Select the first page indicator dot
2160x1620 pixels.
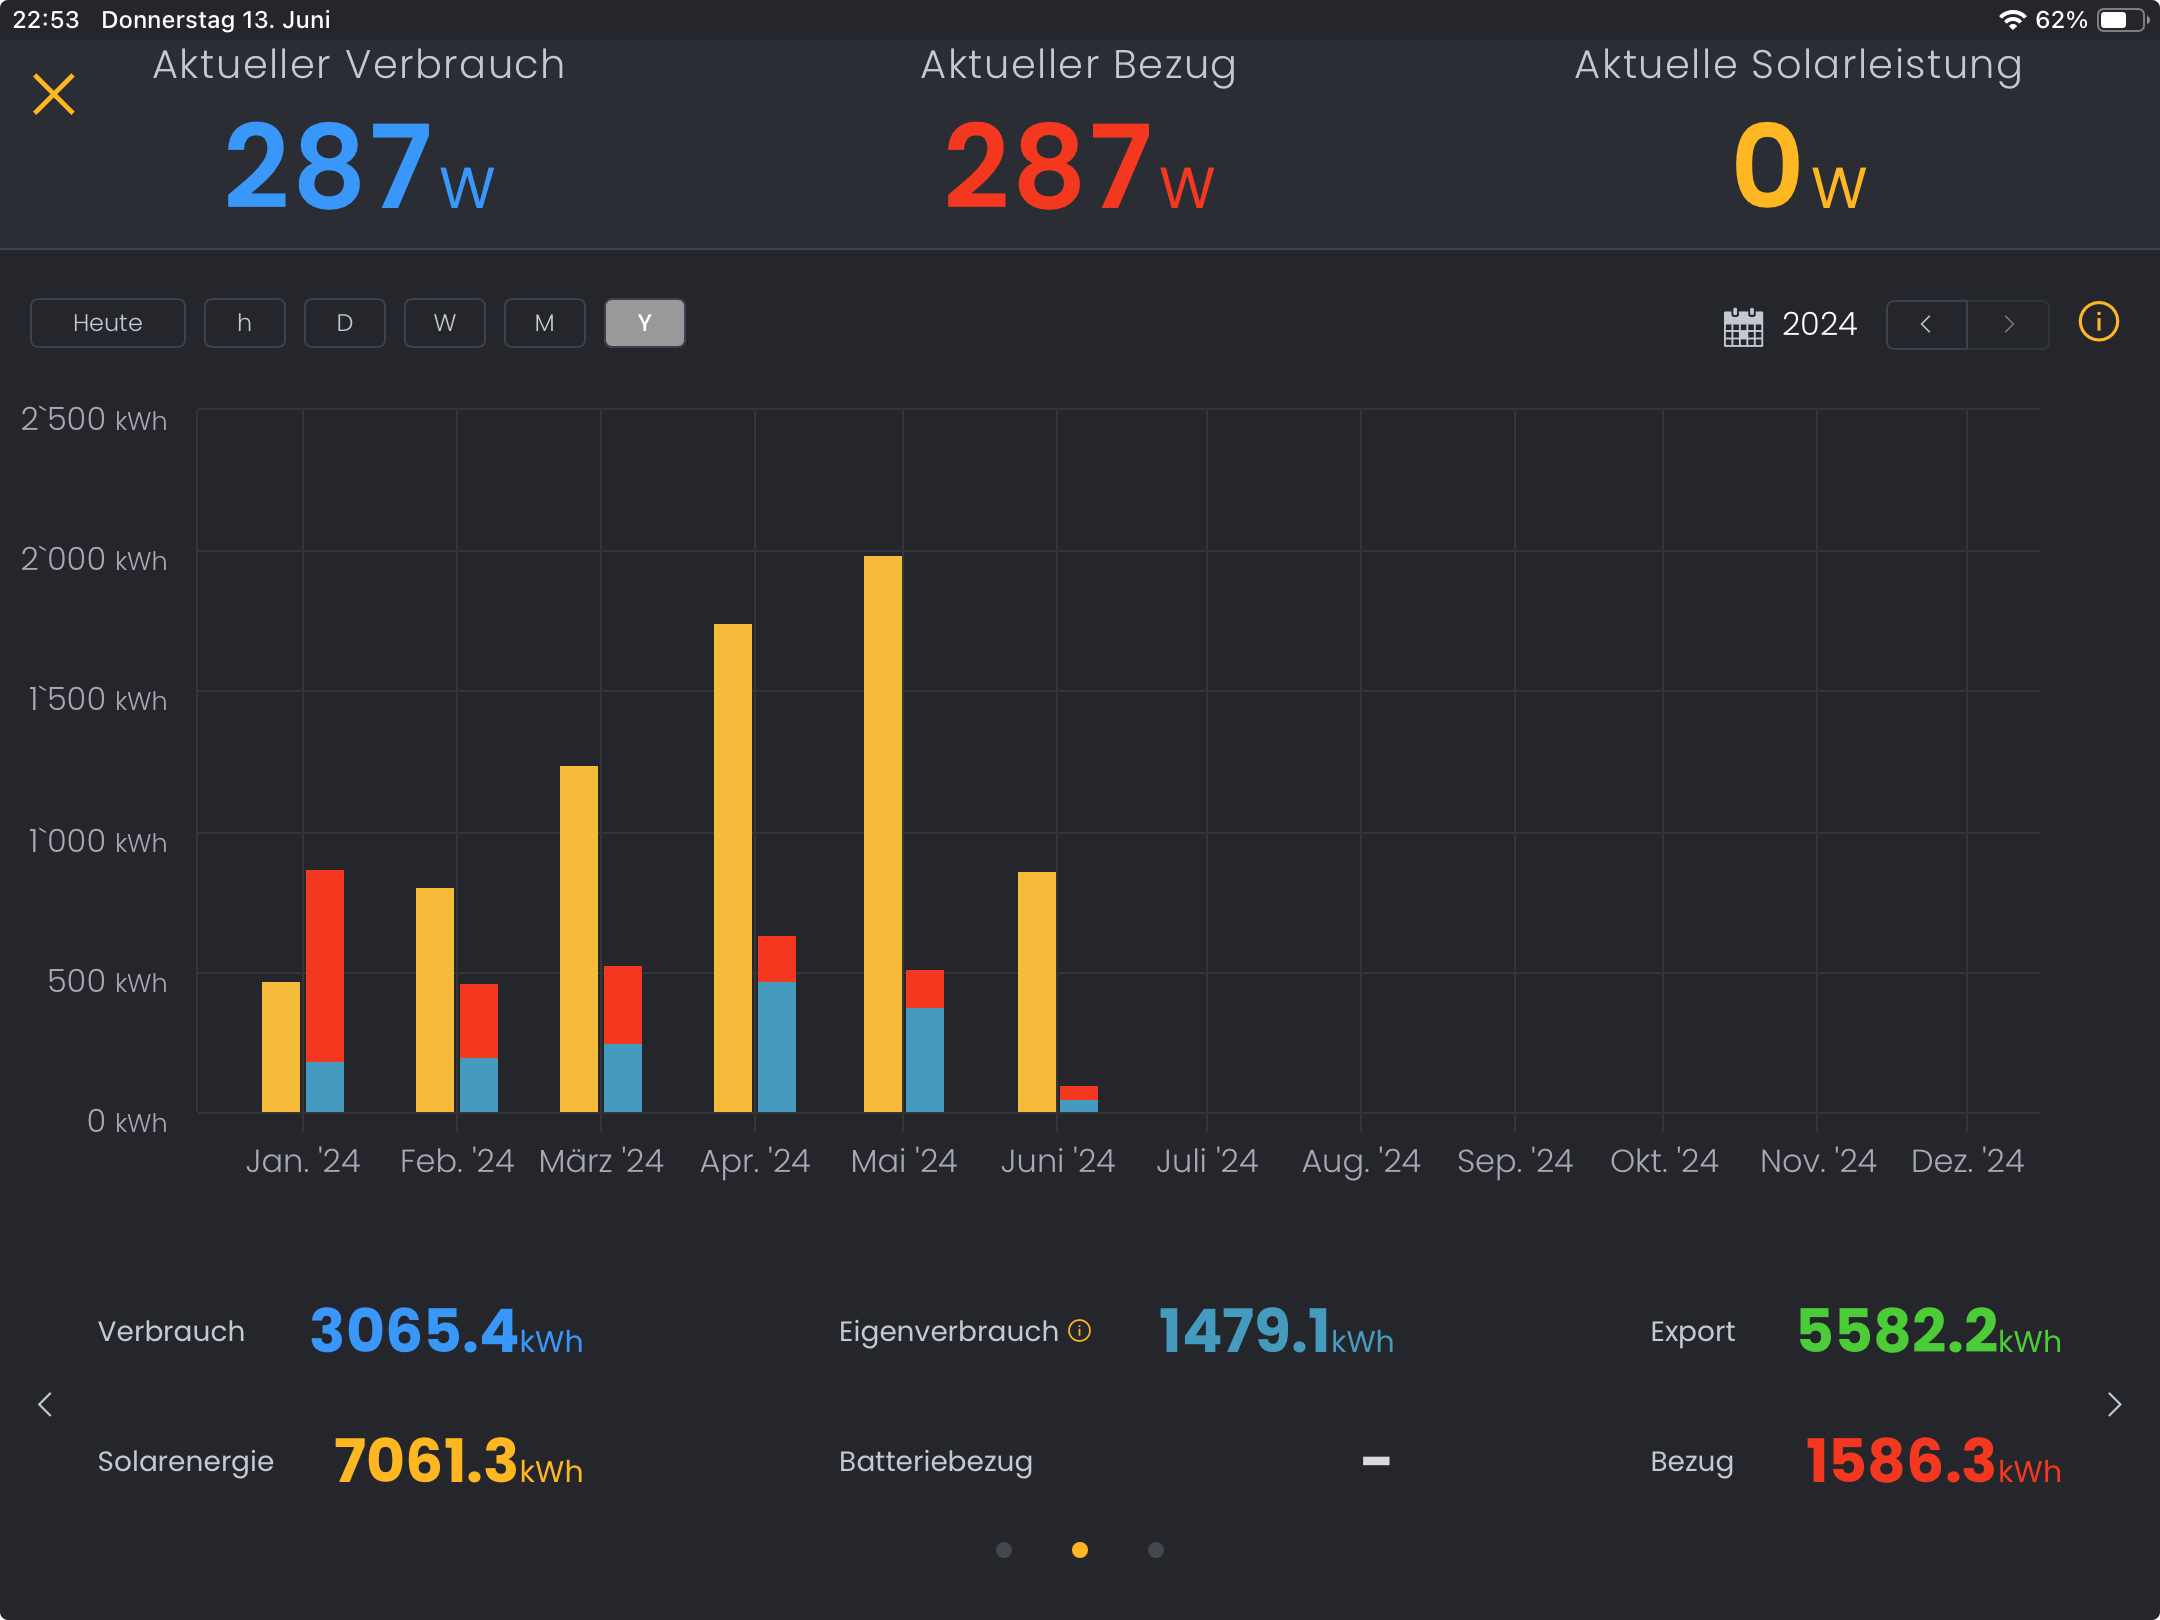click(x=1004, y=1550)
